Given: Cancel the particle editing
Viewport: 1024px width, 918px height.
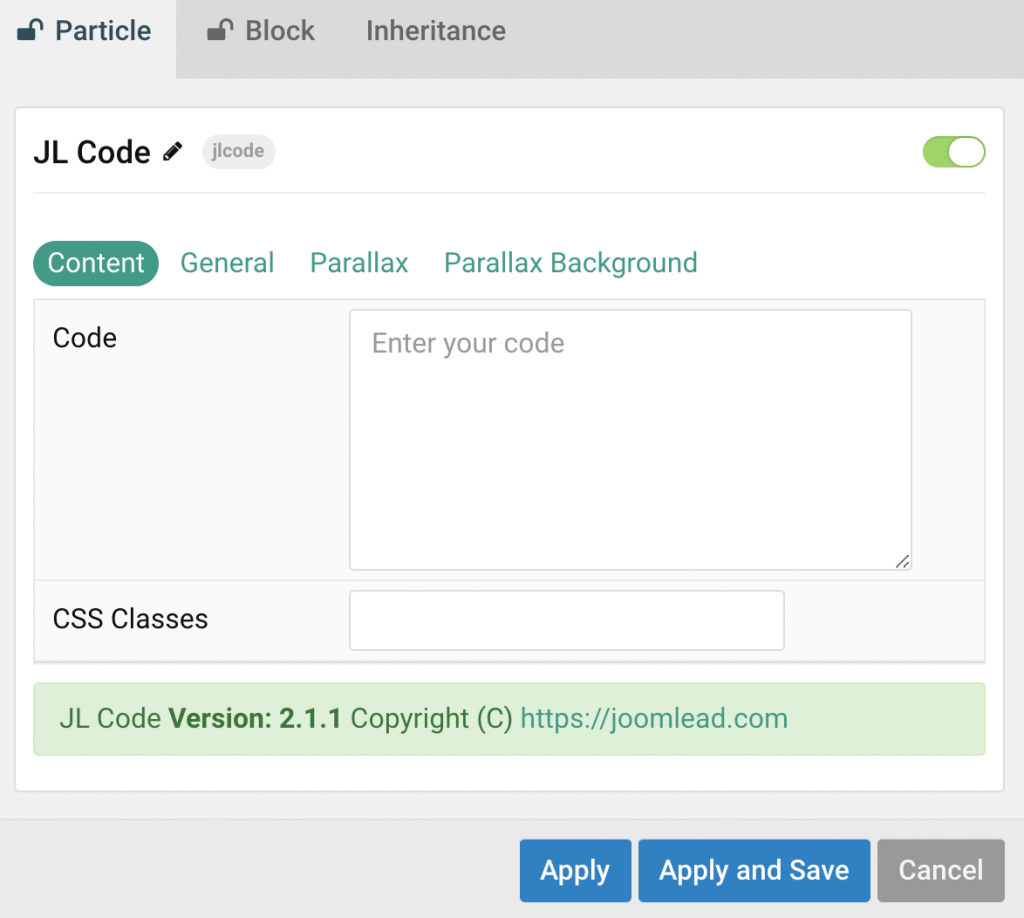Looking at the screenshot, I should click(x=940, y=870).
